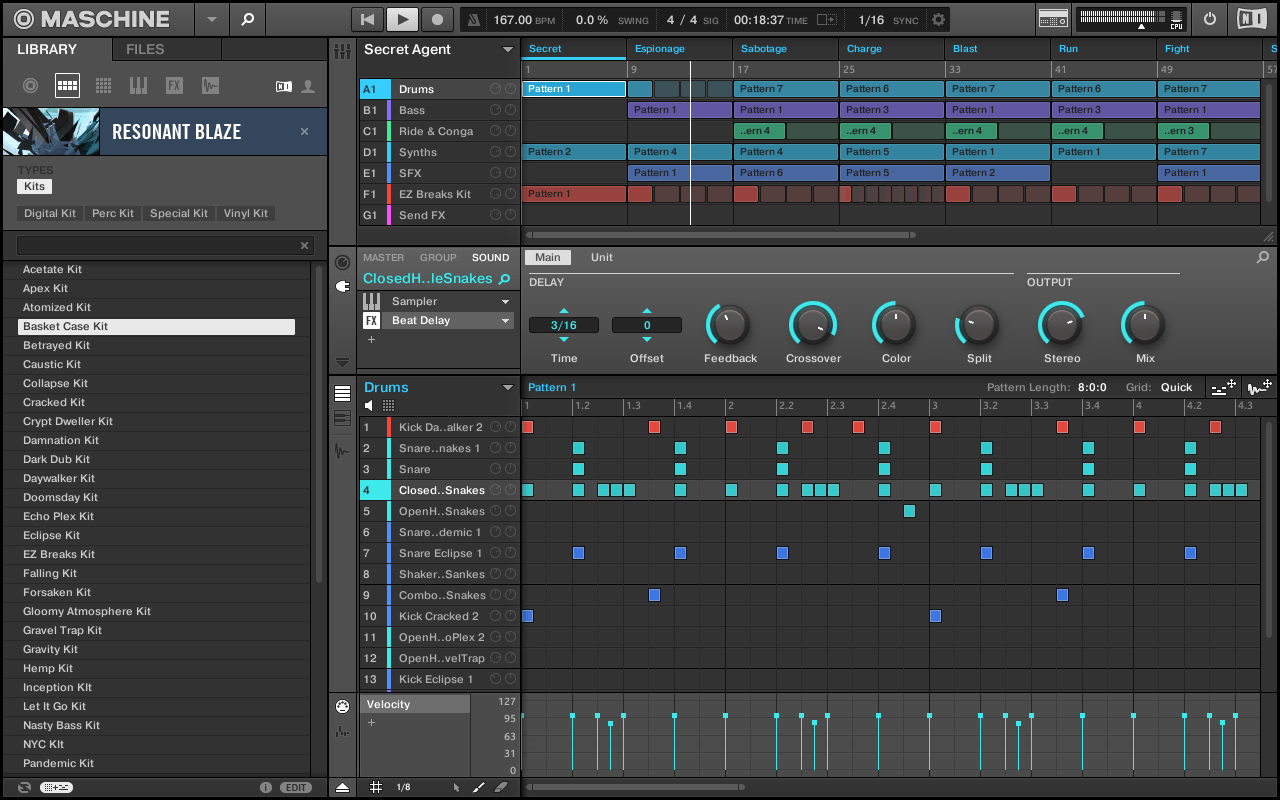This screenshot has width=1280, height=800.
Task: Select the eraser tool
Action: pos(501,788)
